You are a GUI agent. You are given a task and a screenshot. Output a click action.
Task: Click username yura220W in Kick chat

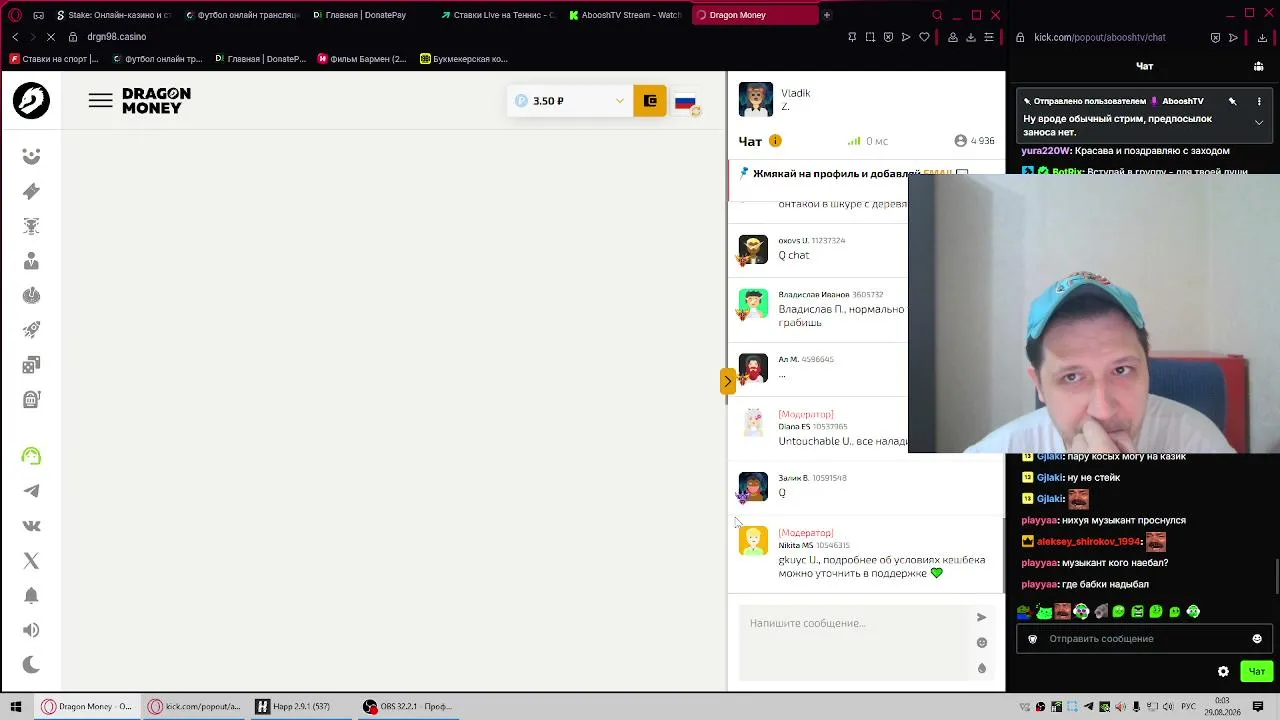tap(1045, 151)
